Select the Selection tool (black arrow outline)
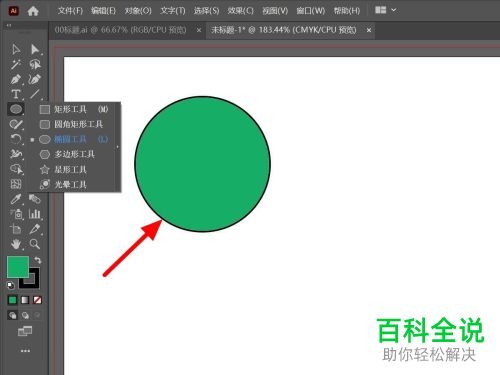 16,49
